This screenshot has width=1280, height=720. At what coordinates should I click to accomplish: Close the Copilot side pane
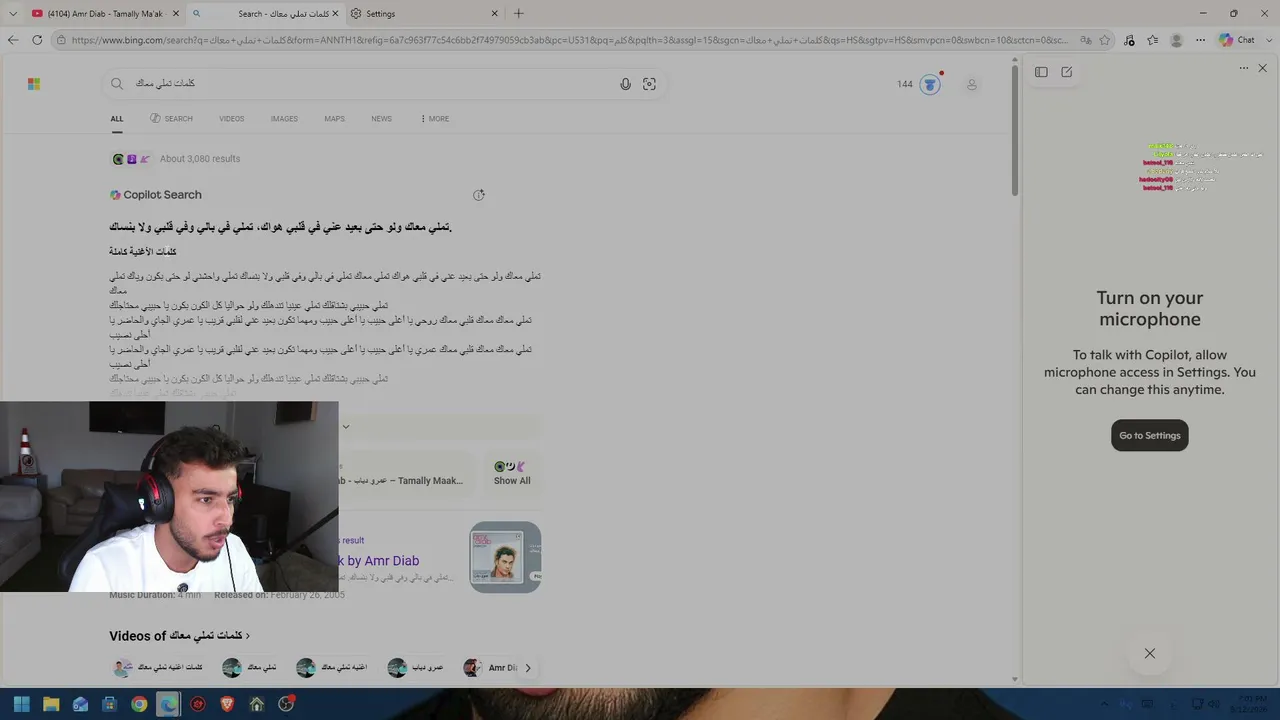pyautogui.click(x=1263, y=68)
